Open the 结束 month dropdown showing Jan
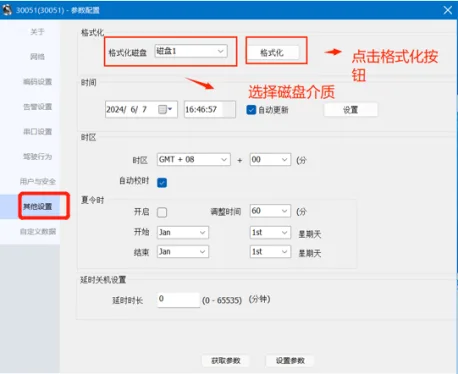458x374 pixels. [x=183, y=252]
